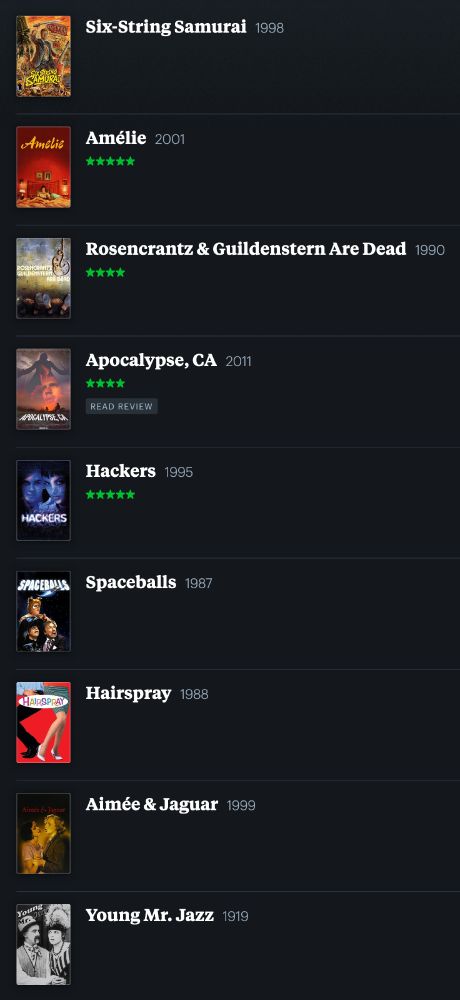460x1000 pixels.
Task: Select the 1919 year next to Young Mr. Jazz
Action: click(235, 916)
